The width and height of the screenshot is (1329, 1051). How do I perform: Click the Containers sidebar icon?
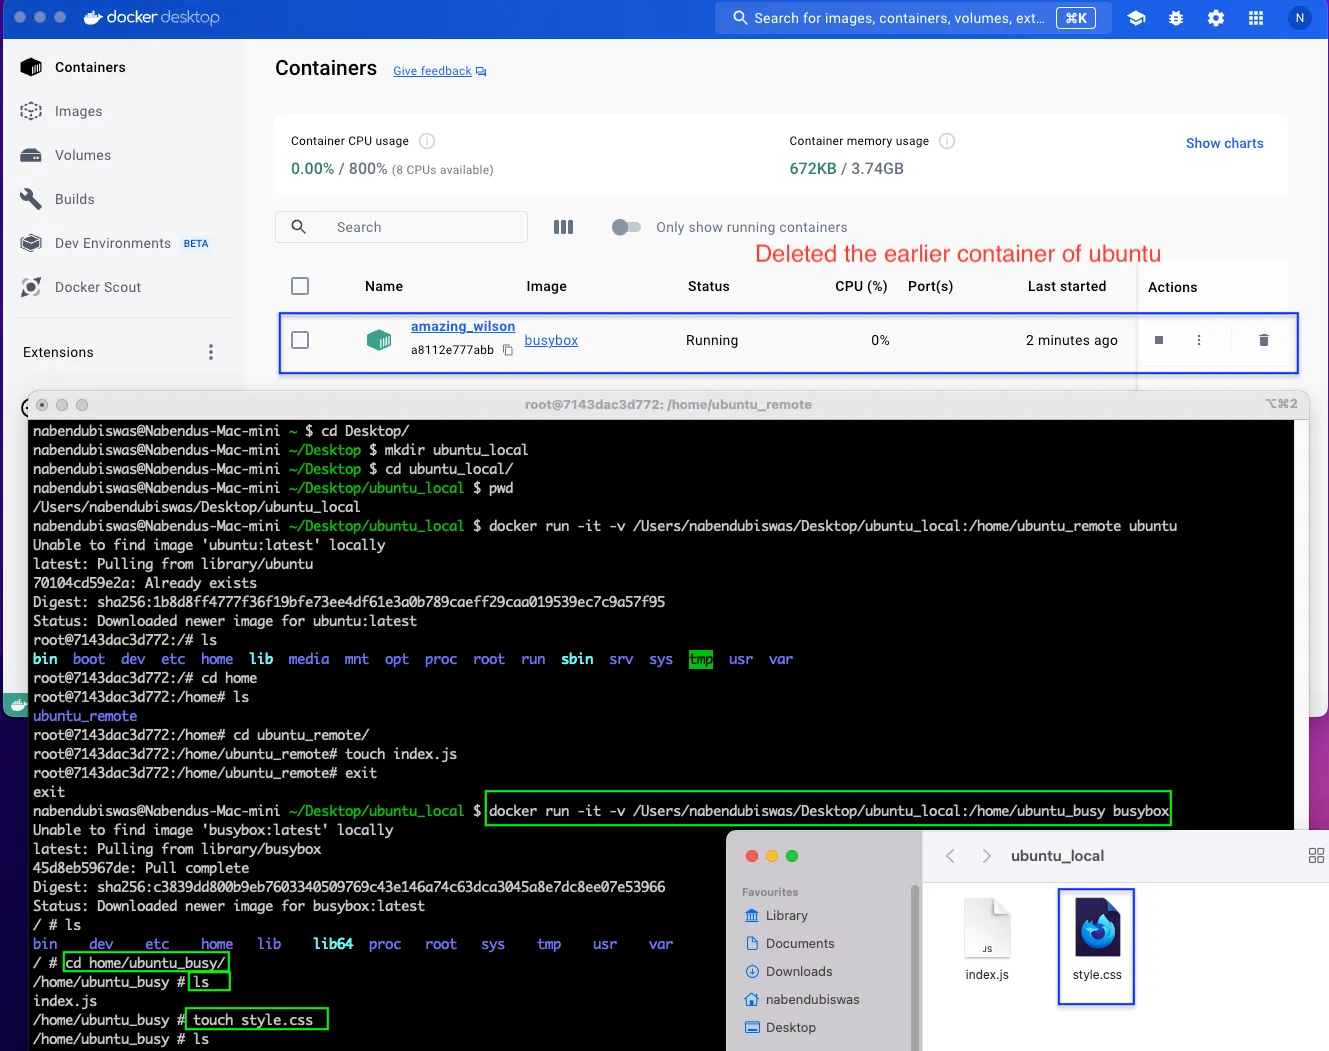[x=32, y=67]
